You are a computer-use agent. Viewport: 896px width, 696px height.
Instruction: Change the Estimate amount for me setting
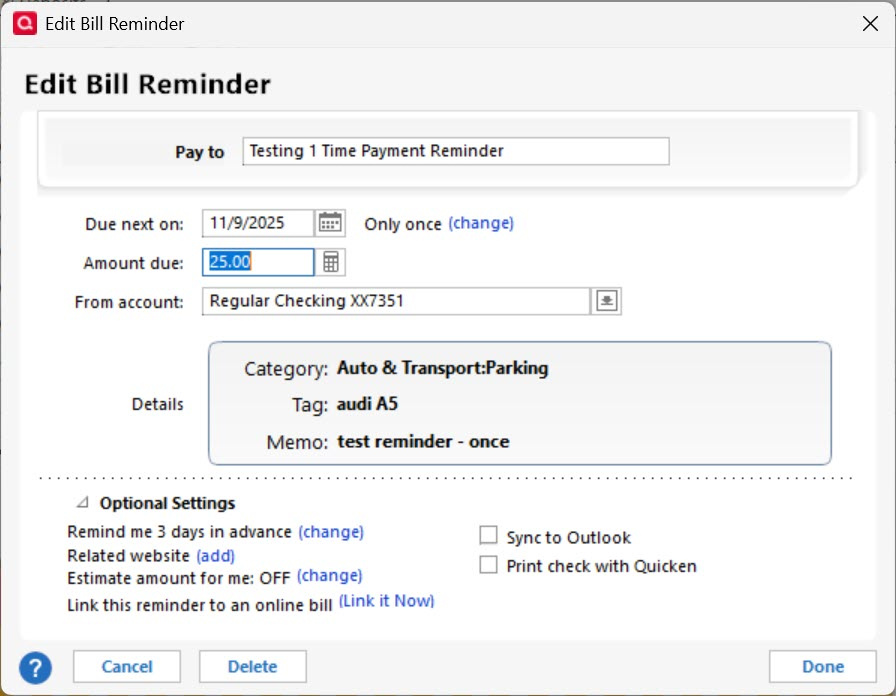(x=330, y=576)
